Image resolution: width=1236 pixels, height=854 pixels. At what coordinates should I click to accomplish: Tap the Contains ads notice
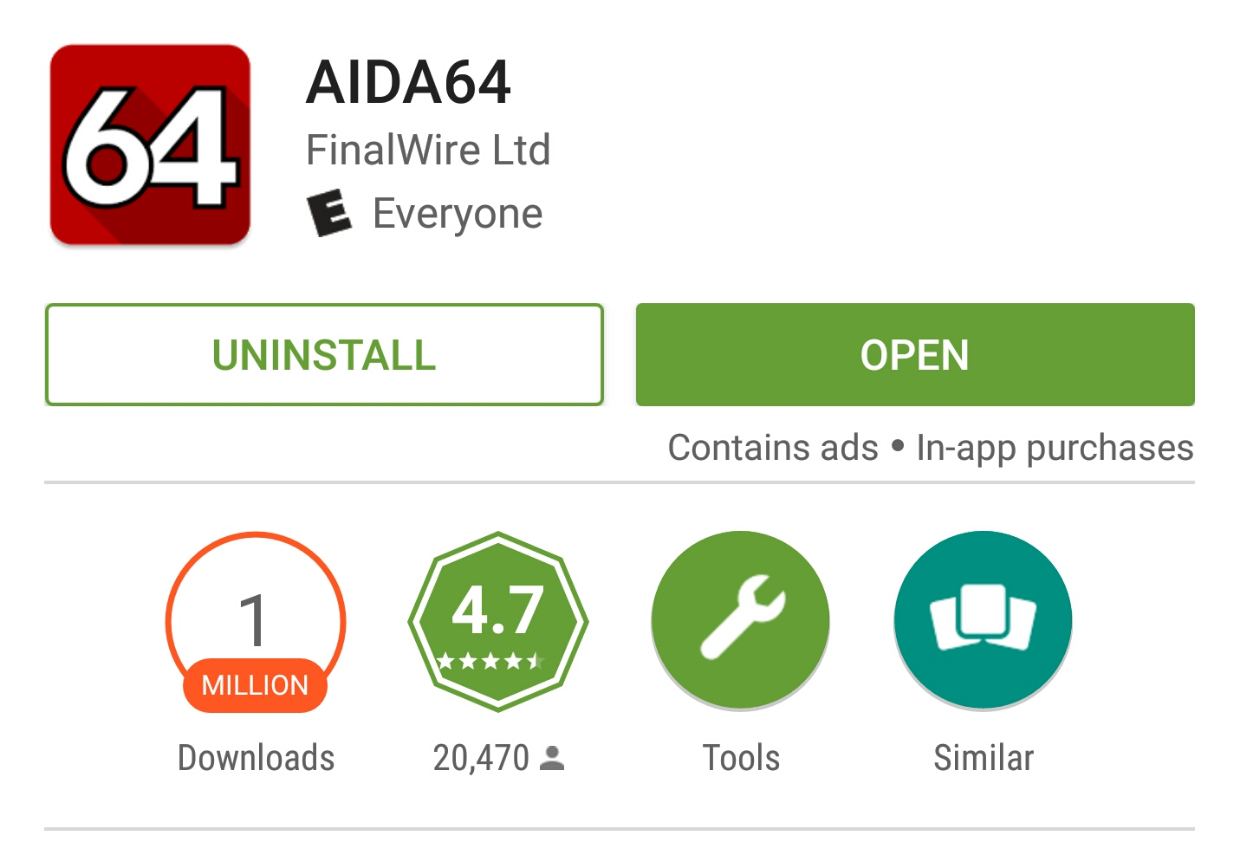pyautogui.click(x=772, y=447)
